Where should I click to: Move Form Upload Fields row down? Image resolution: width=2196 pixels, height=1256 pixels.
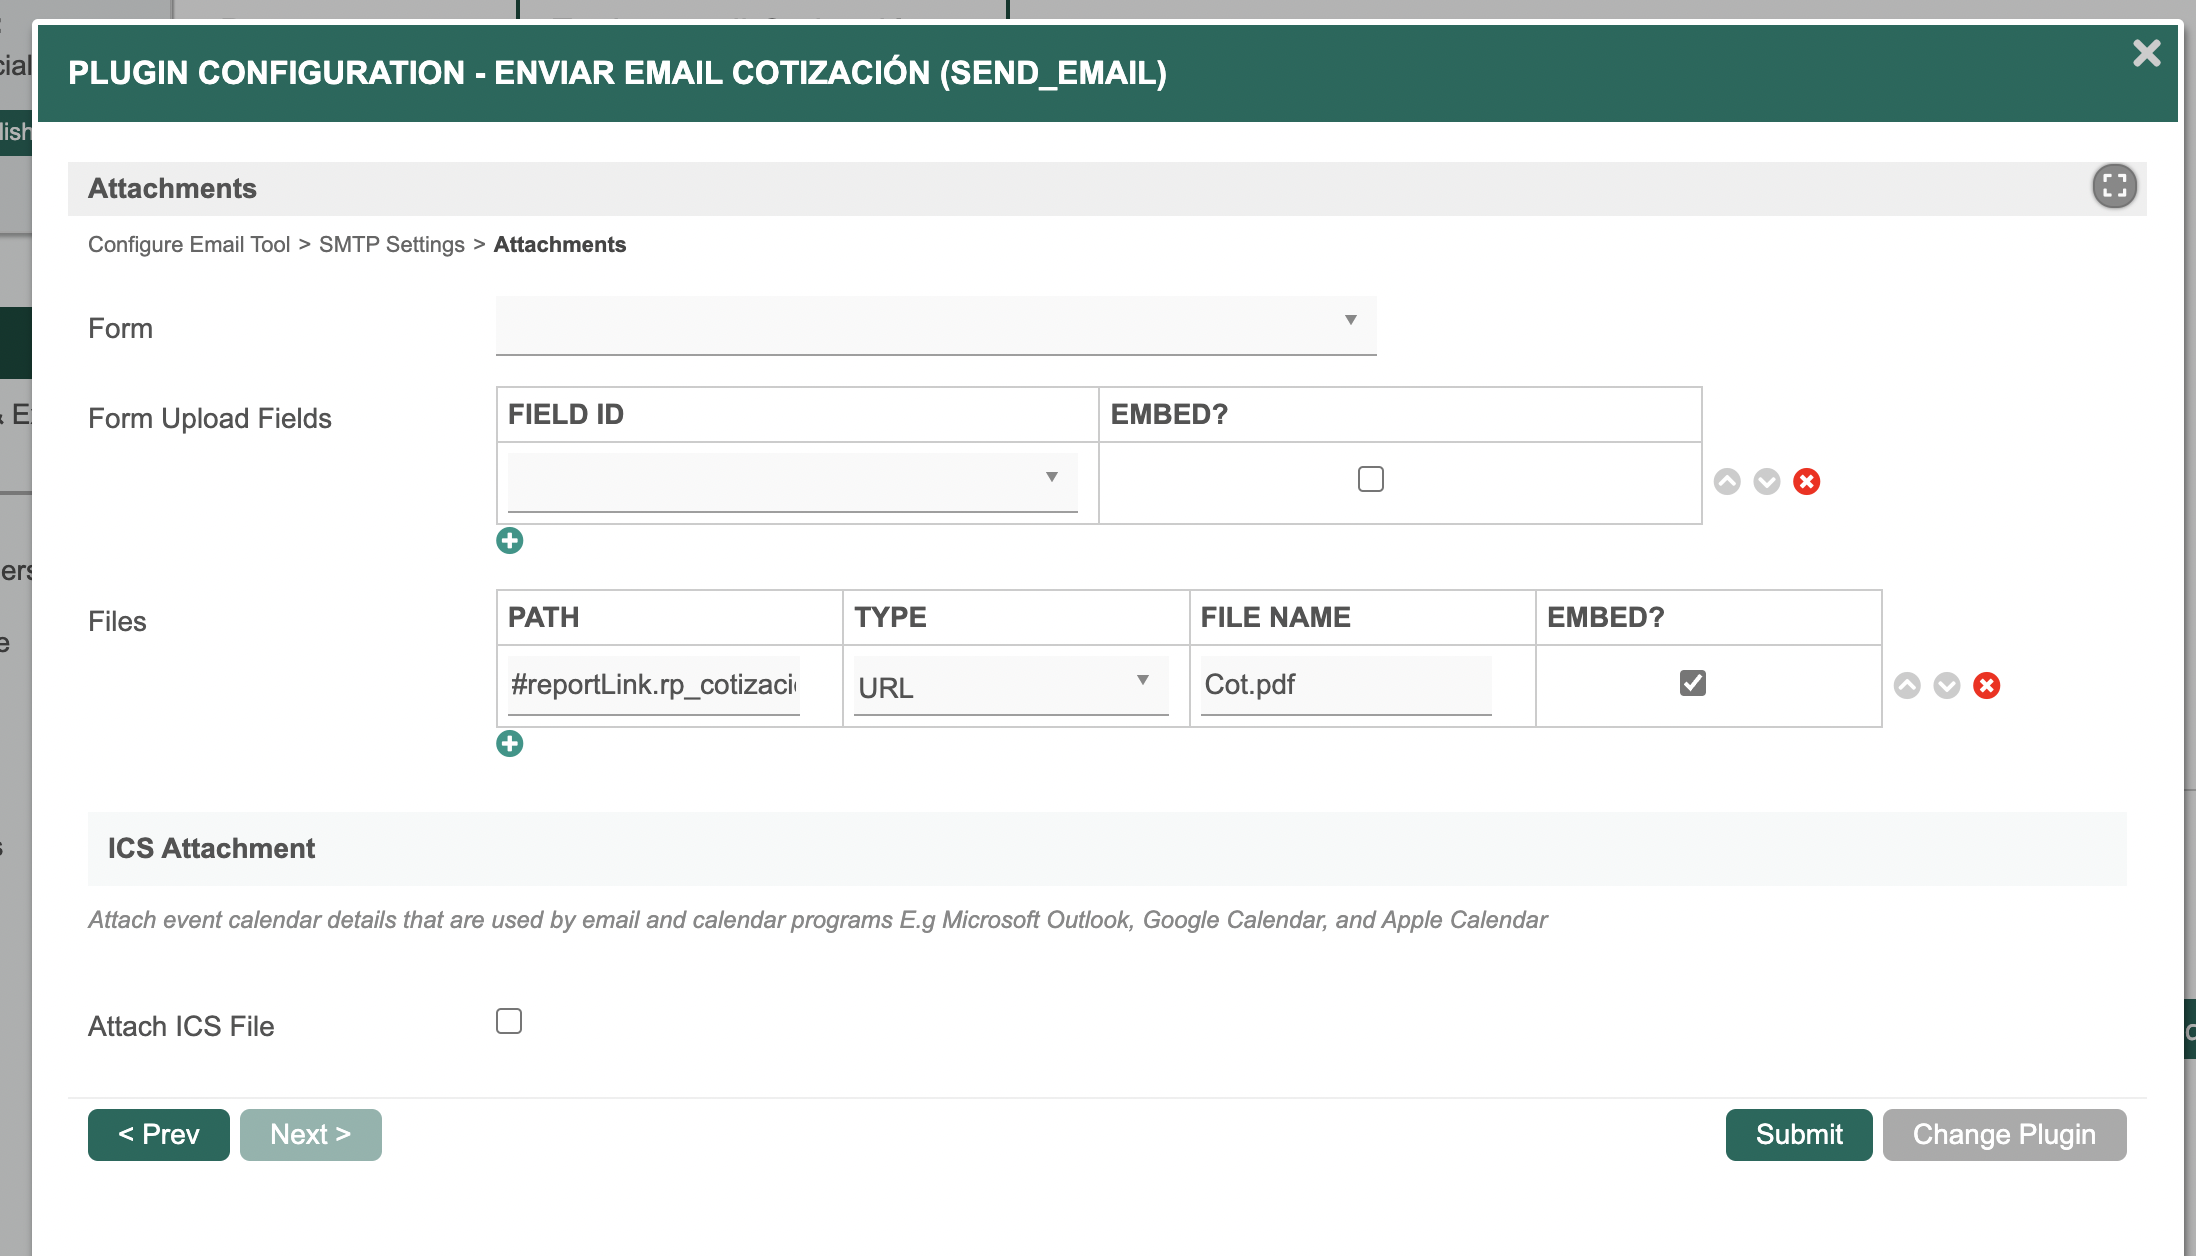tap(1767, 482)
